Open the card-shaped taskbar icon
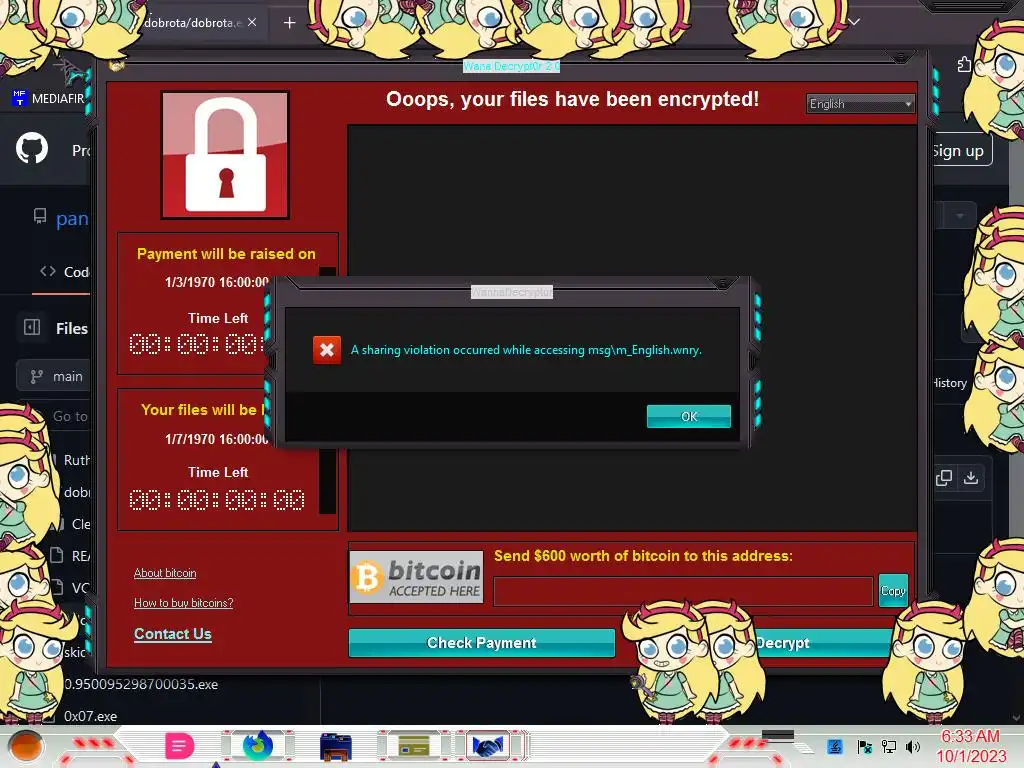The width and height of the screenshot is (1024, 768). coord(413,746)
